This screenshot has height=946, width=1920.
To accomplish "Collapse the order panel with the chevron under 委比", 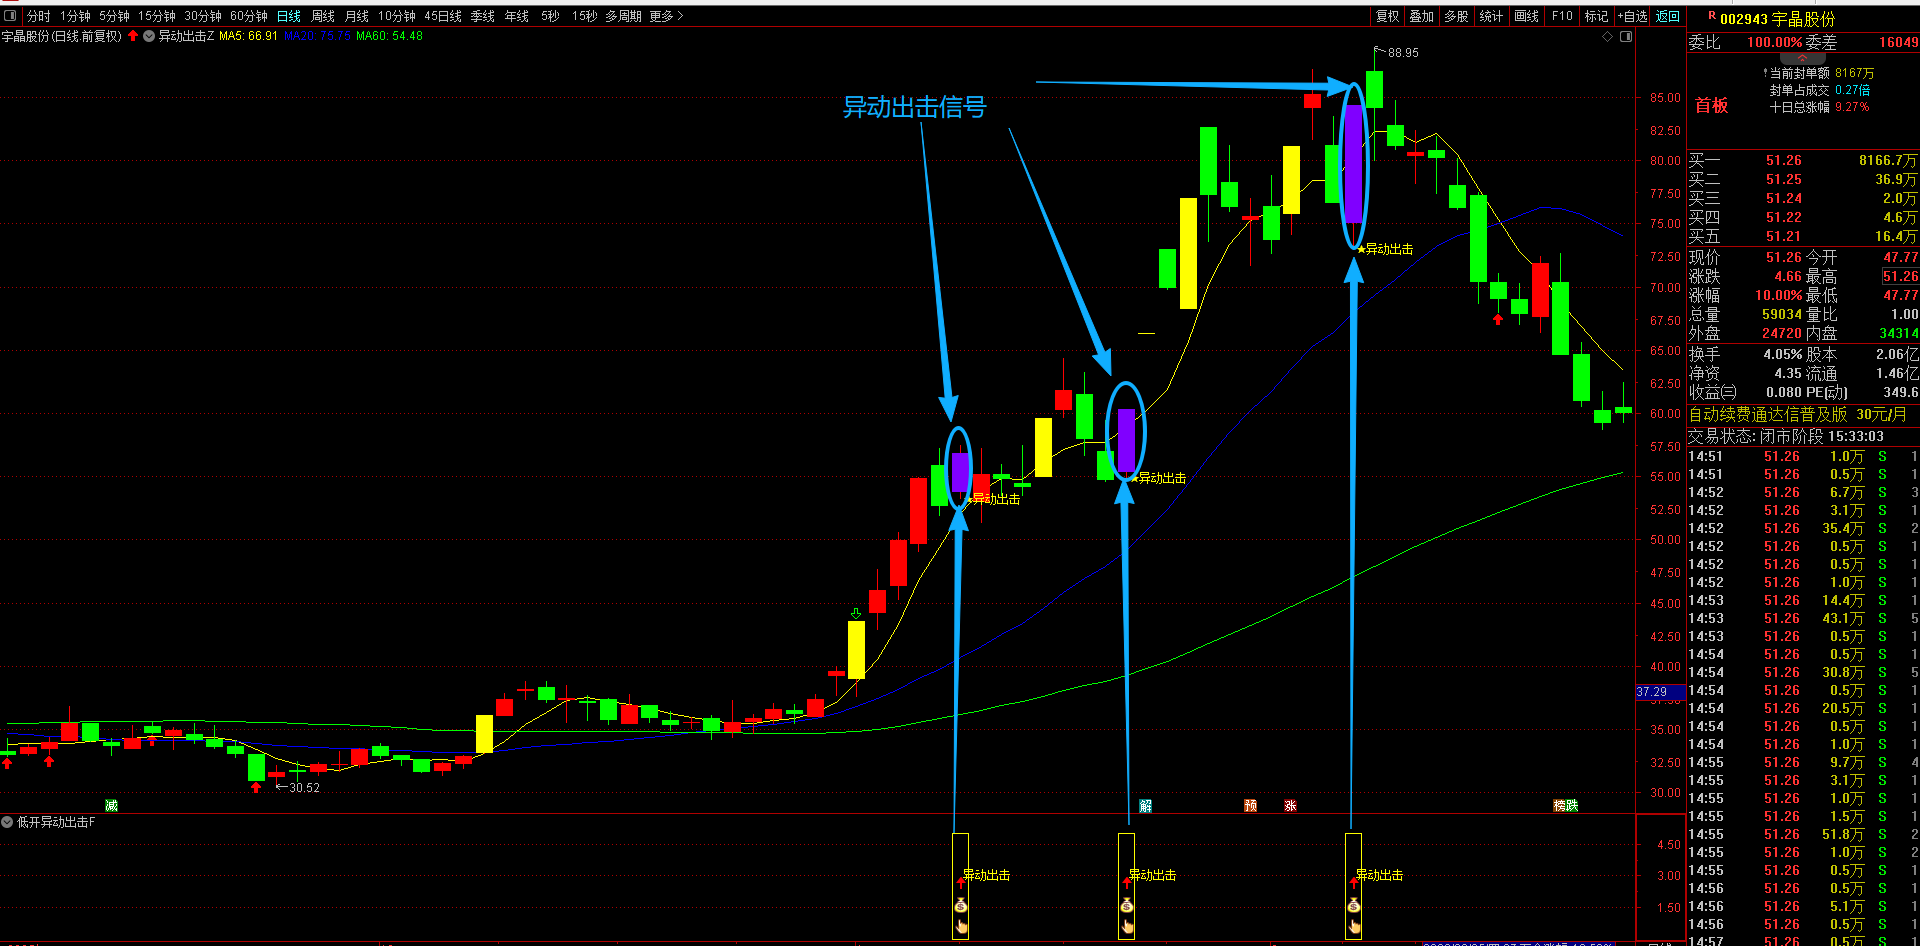I will point(1802,58).
